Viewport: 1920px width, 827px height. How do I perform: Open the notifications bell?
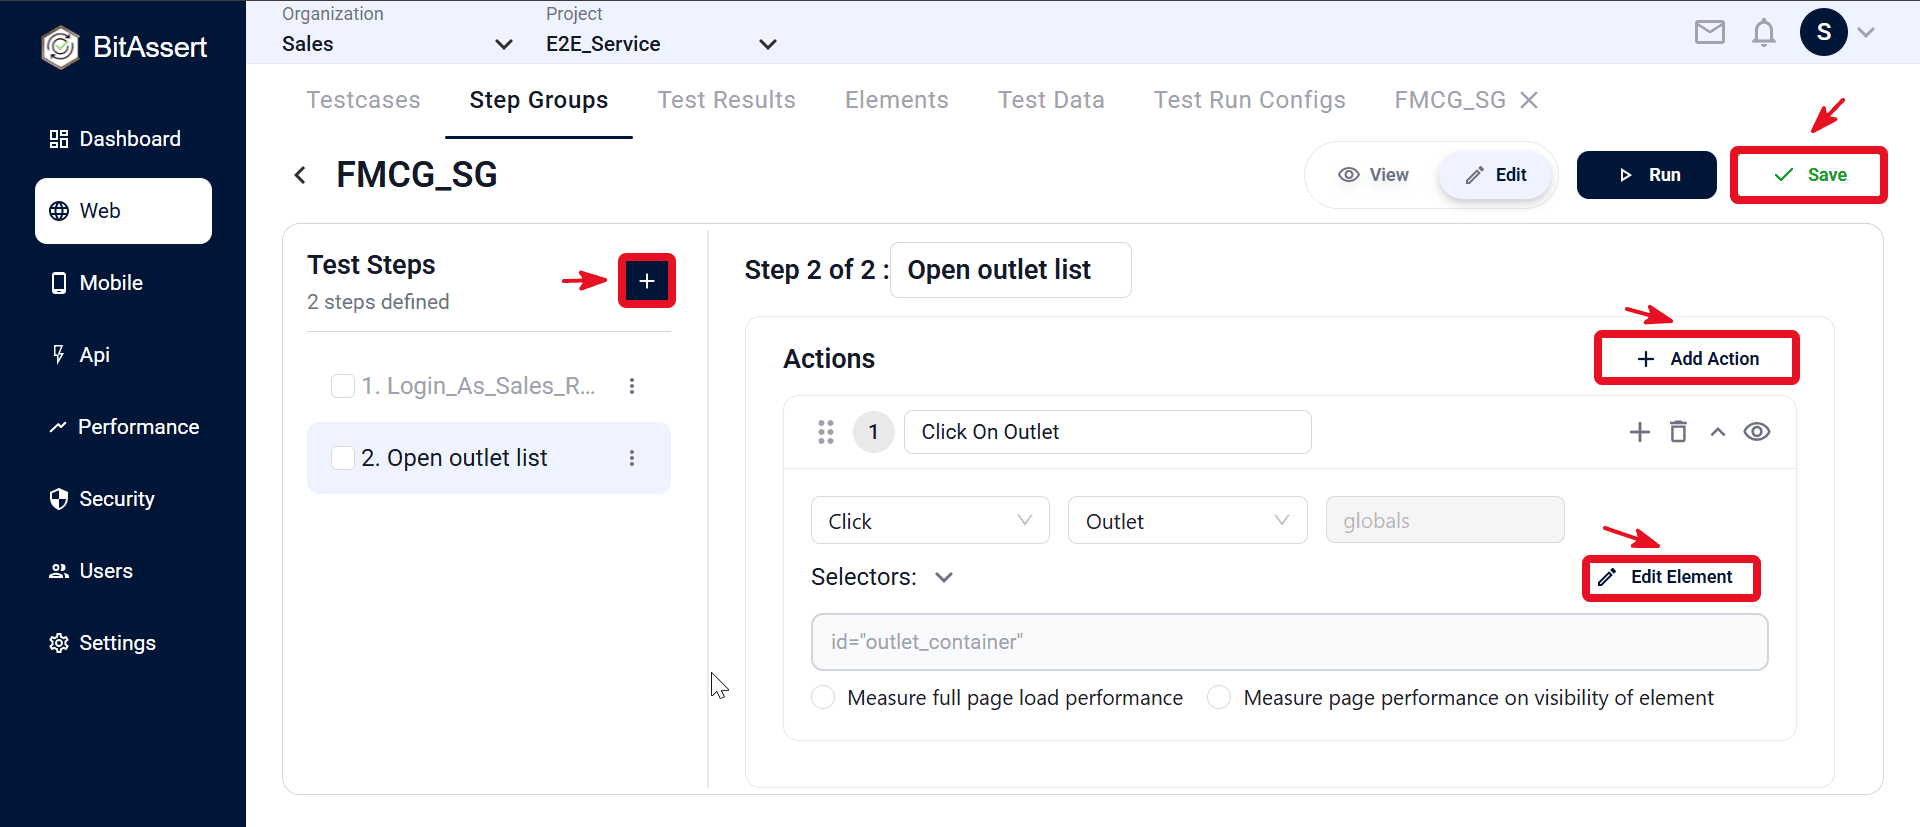point(1763,32)
